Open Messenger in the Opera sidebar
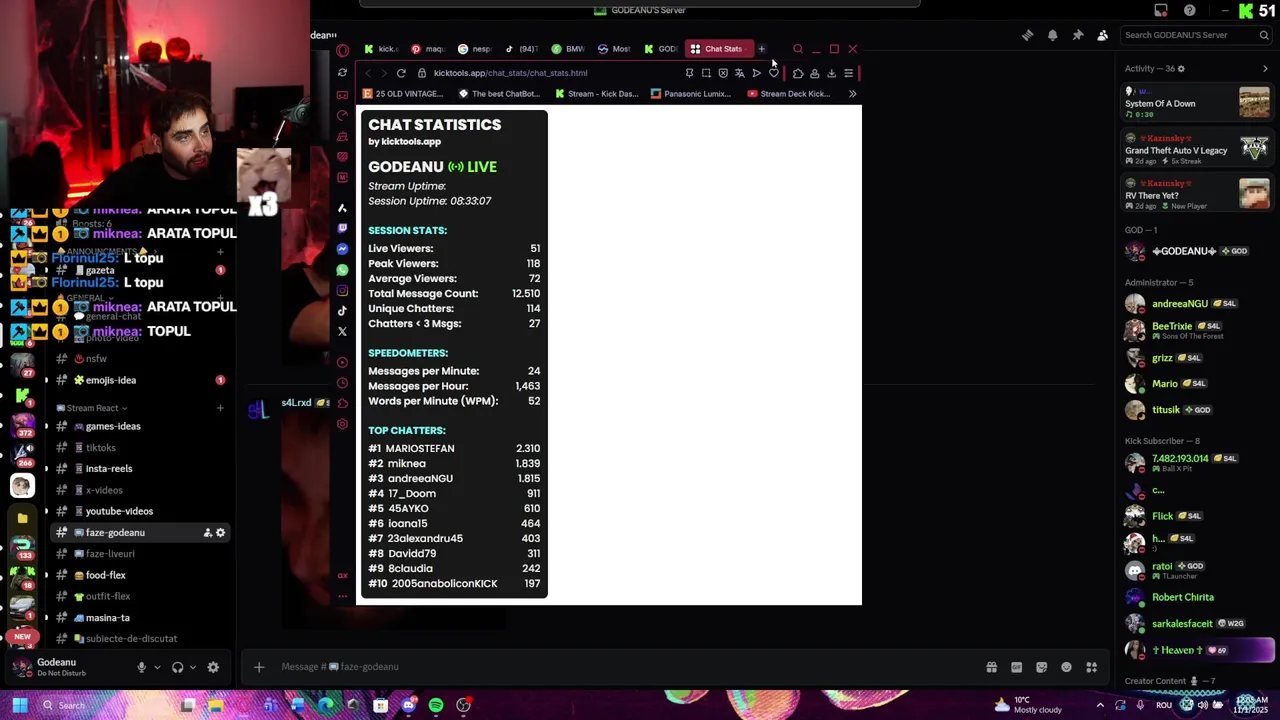This screenshot has height=720, width=1280. click(343, 249)
